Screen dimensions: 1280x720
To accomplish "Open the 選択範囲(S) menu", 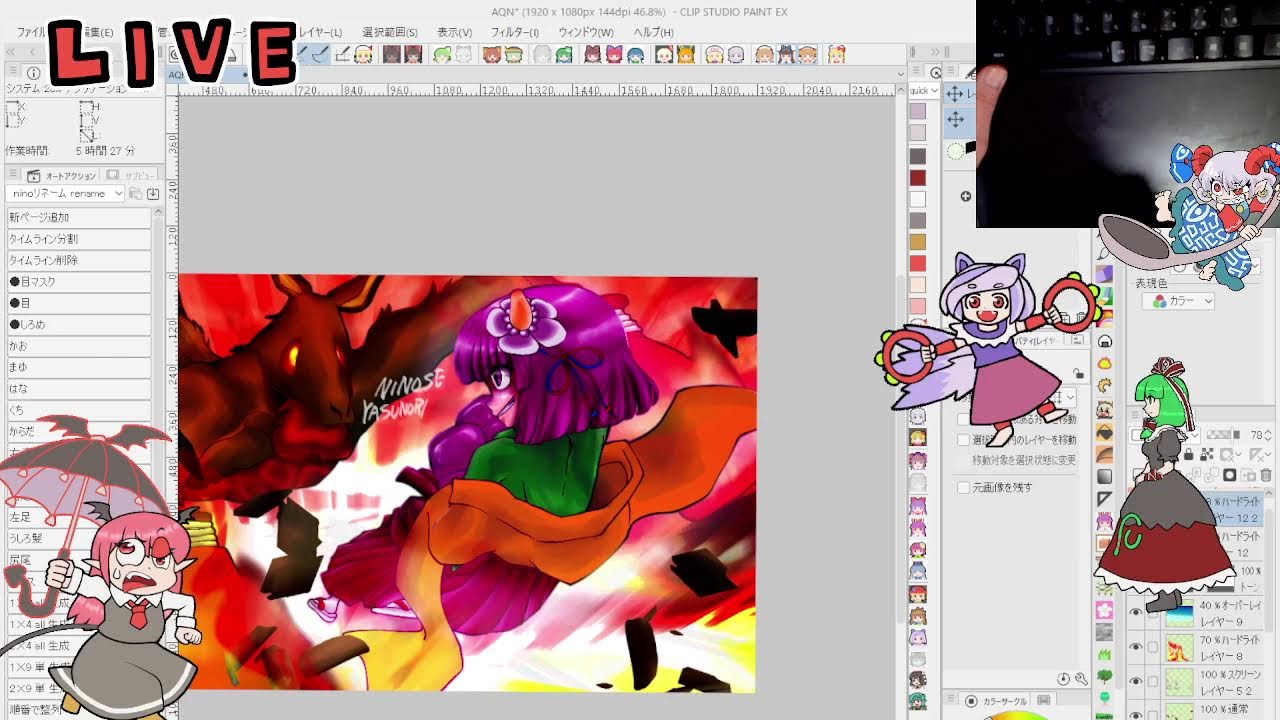I will point(390,32).
